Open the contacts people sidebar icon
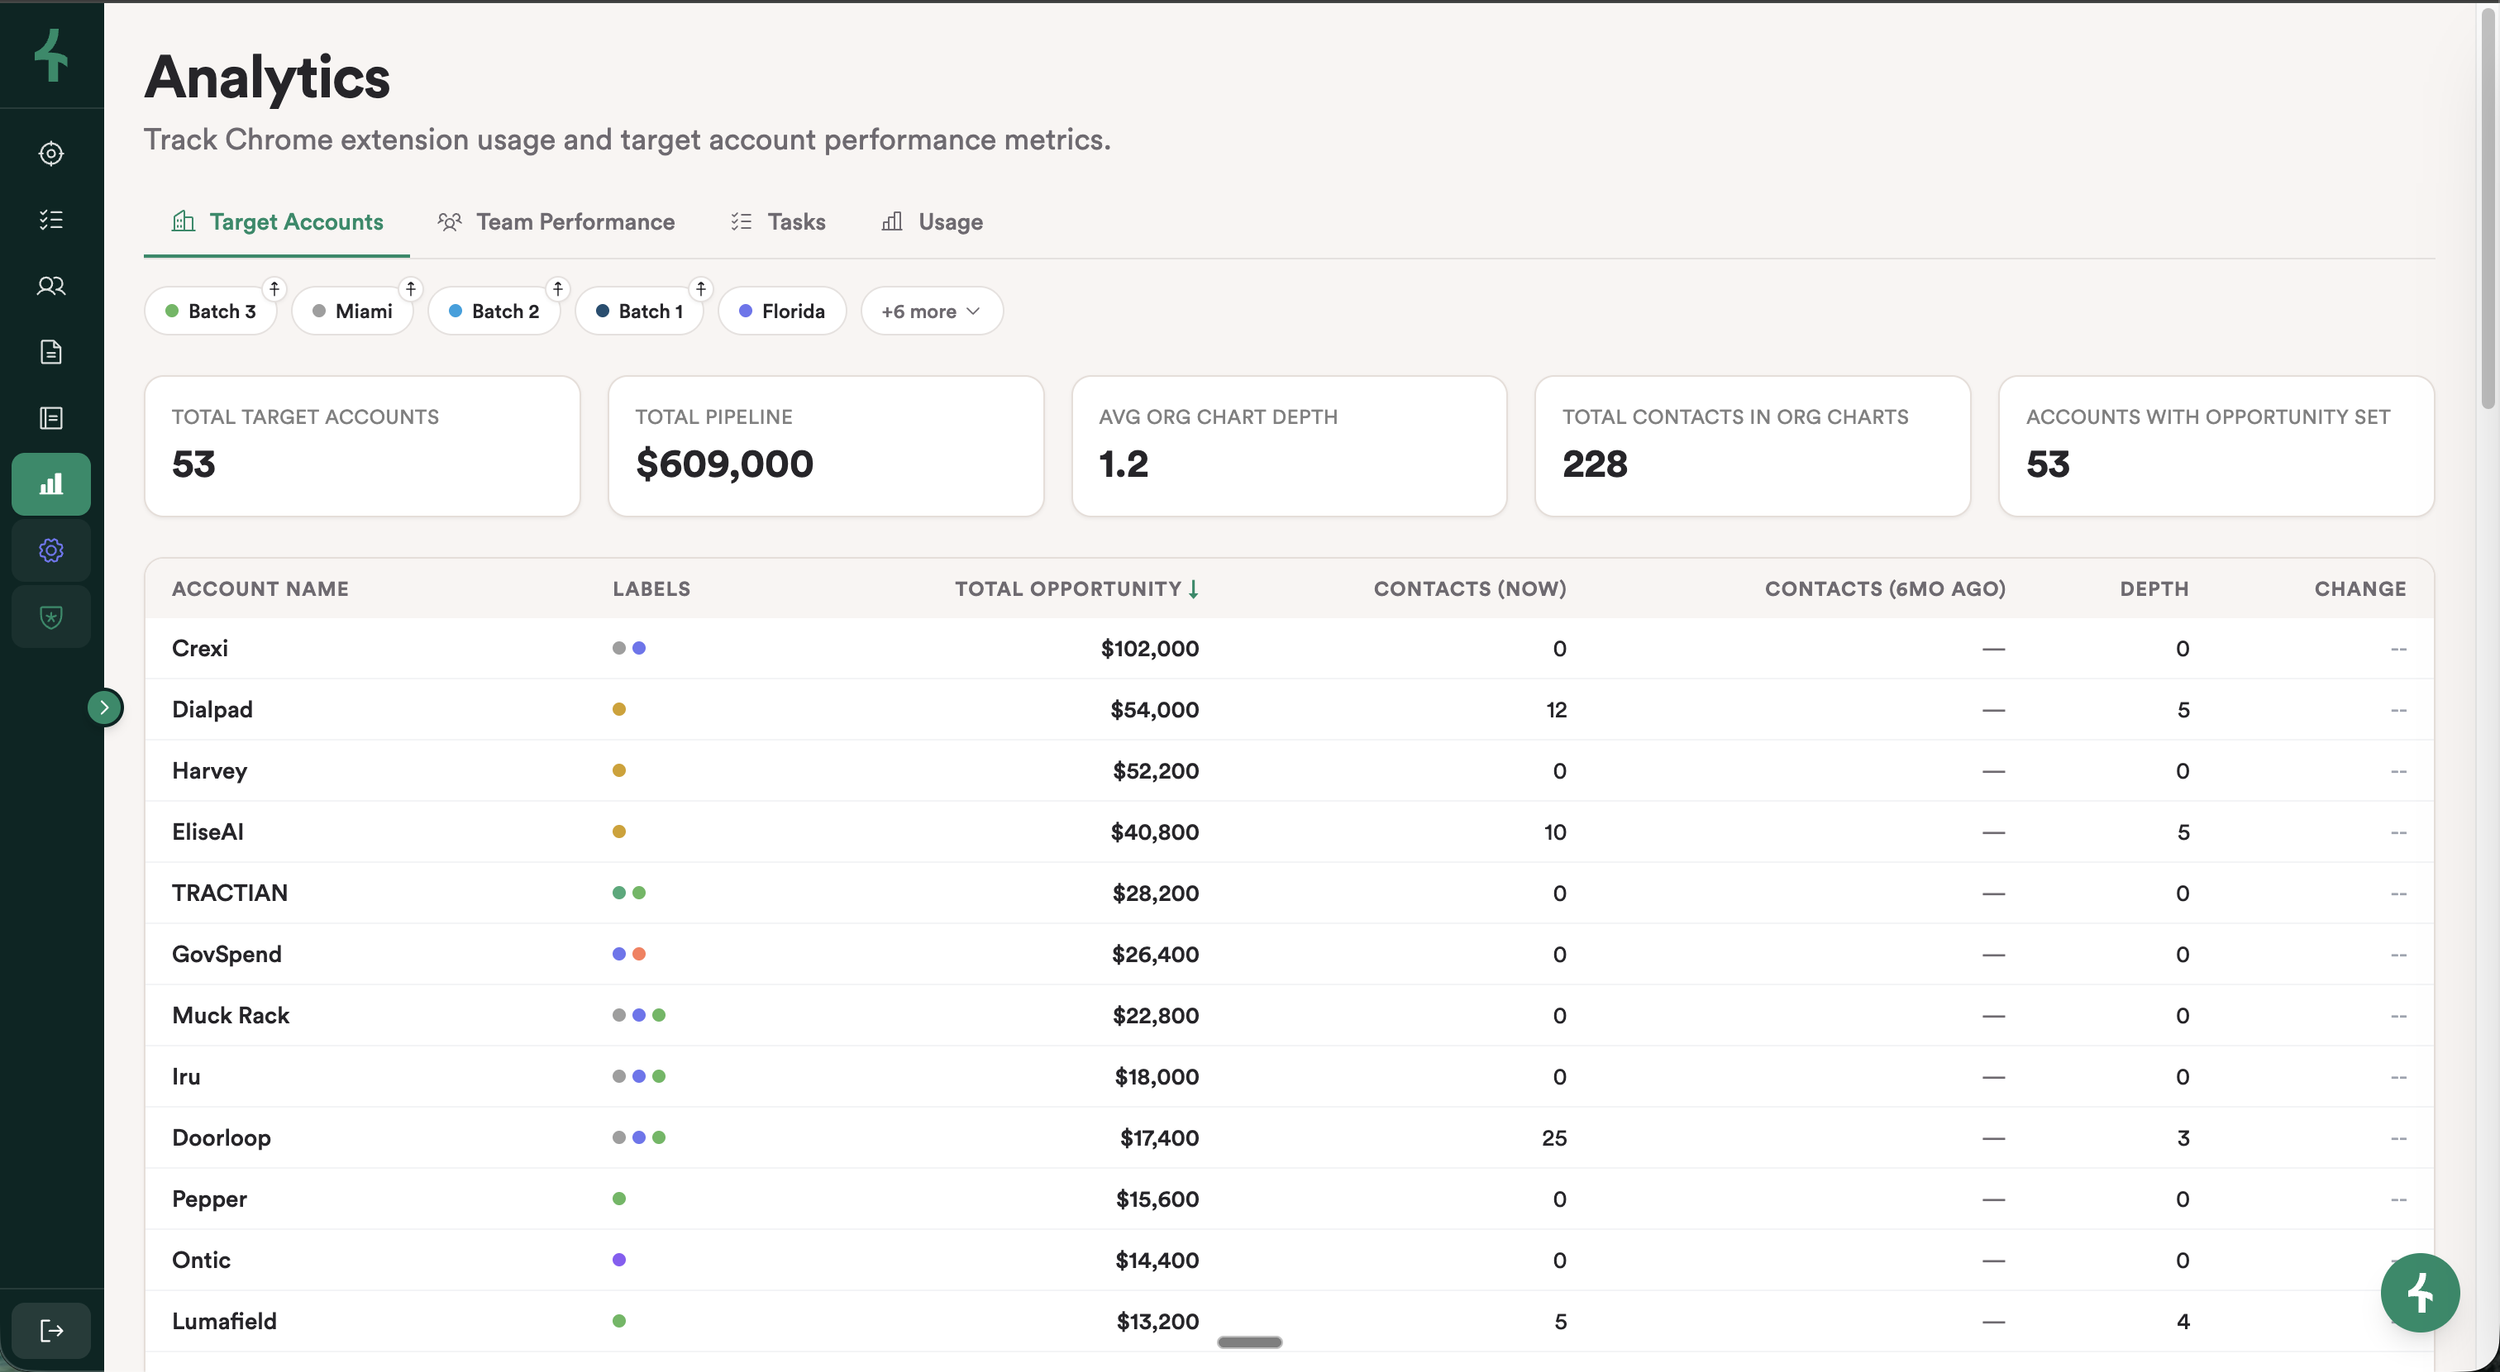The image size is (2500, 1372). (51, 286)
